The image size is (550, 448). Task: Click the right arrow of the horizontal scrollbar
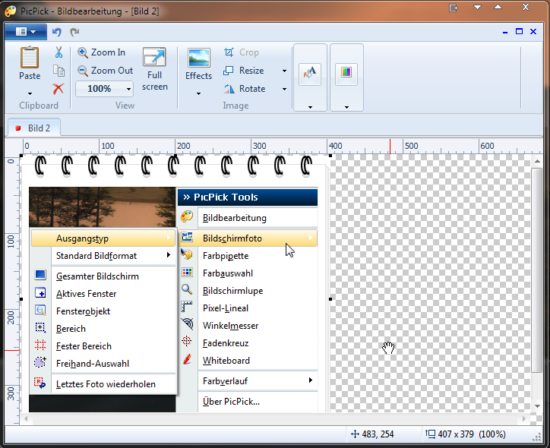pyautogui.click(x=524, y=419)
